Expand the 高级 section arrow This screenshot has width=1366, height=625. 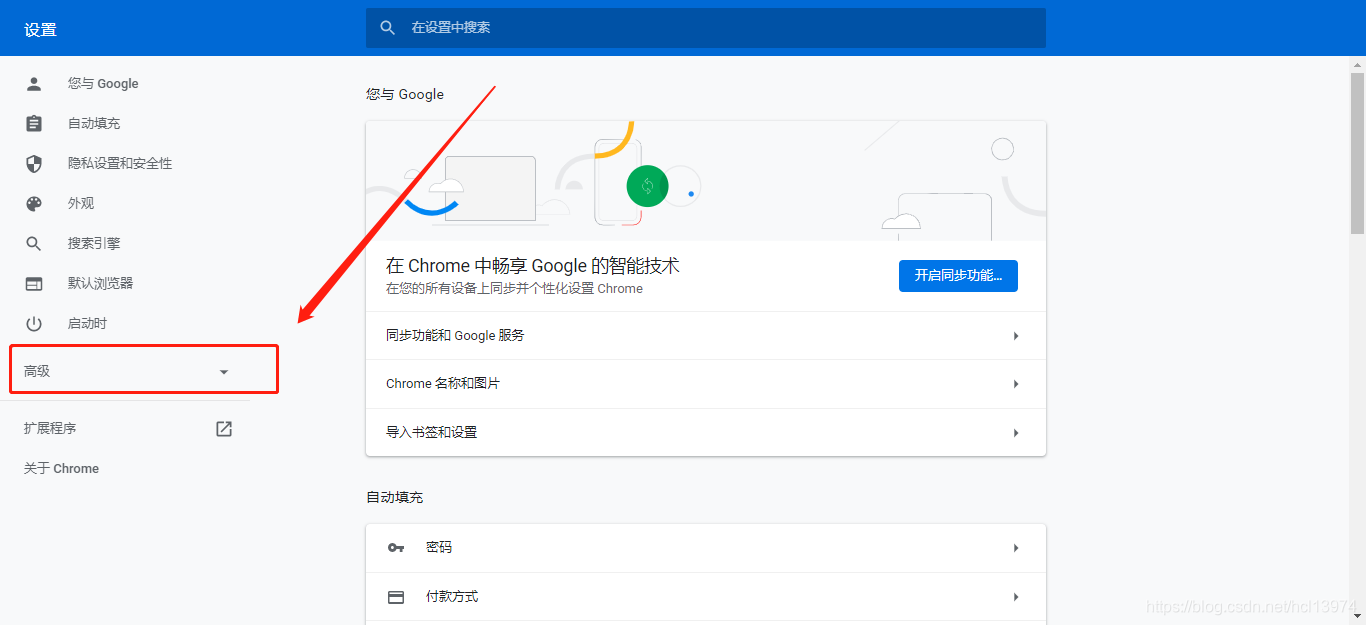tap(224, 371)
